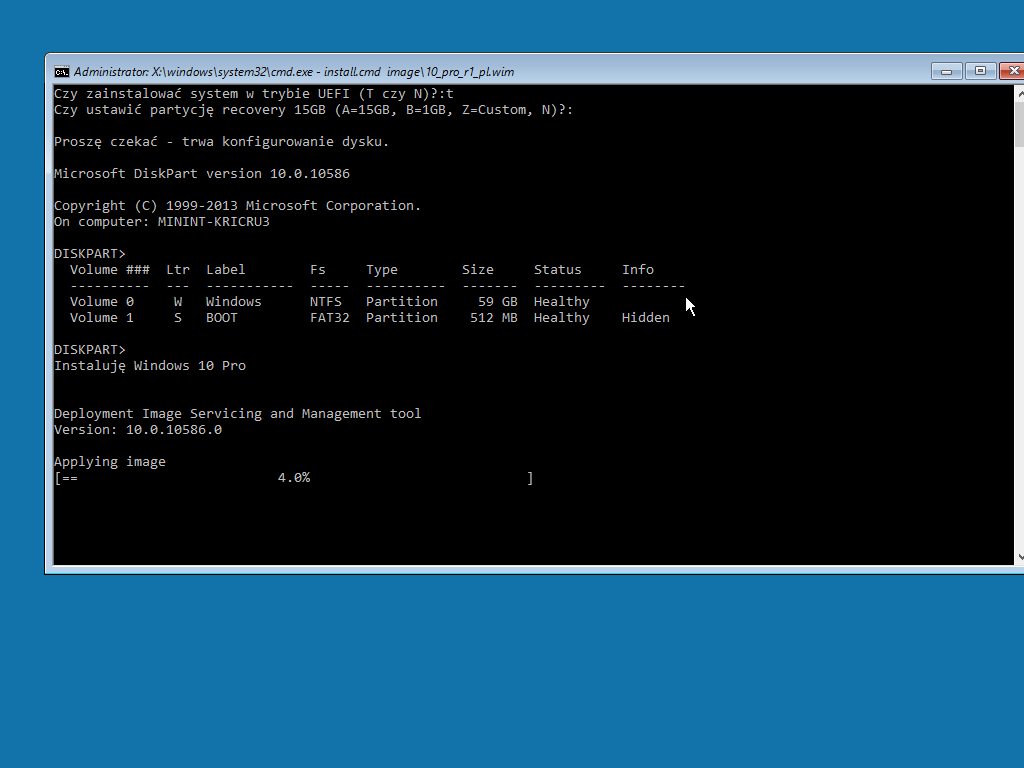Screen dimensions: 1024x768
Task: Click the 'BOOT' volume label
Action: coord(221,318)
